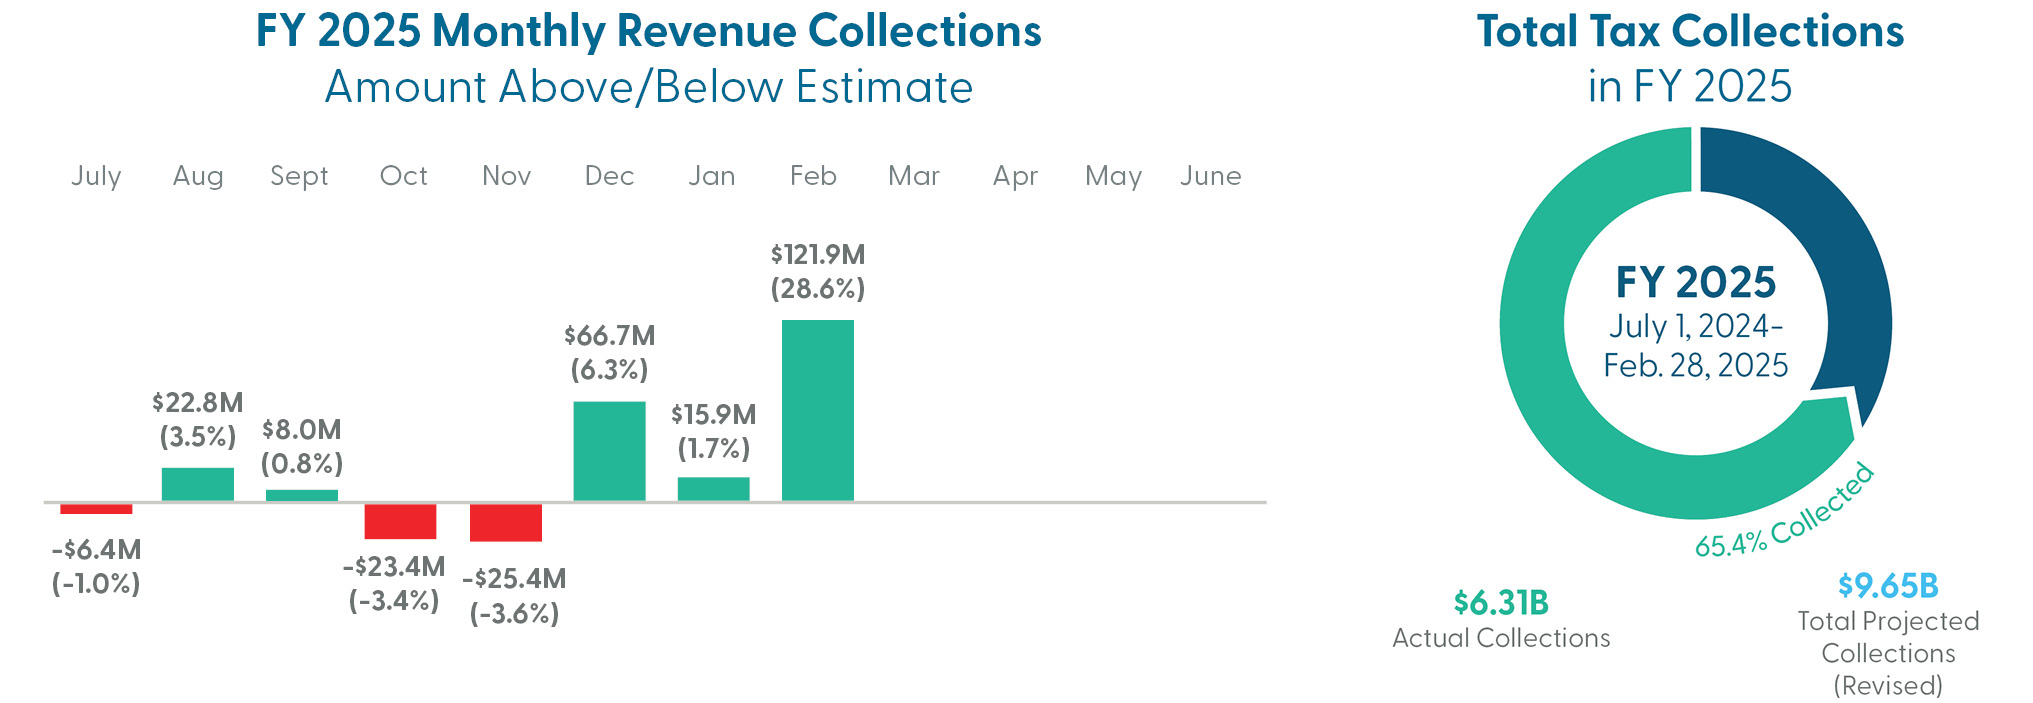
Task: Select the $9.65B Total Projected Collections figure
Action: tap(1888, 586)
